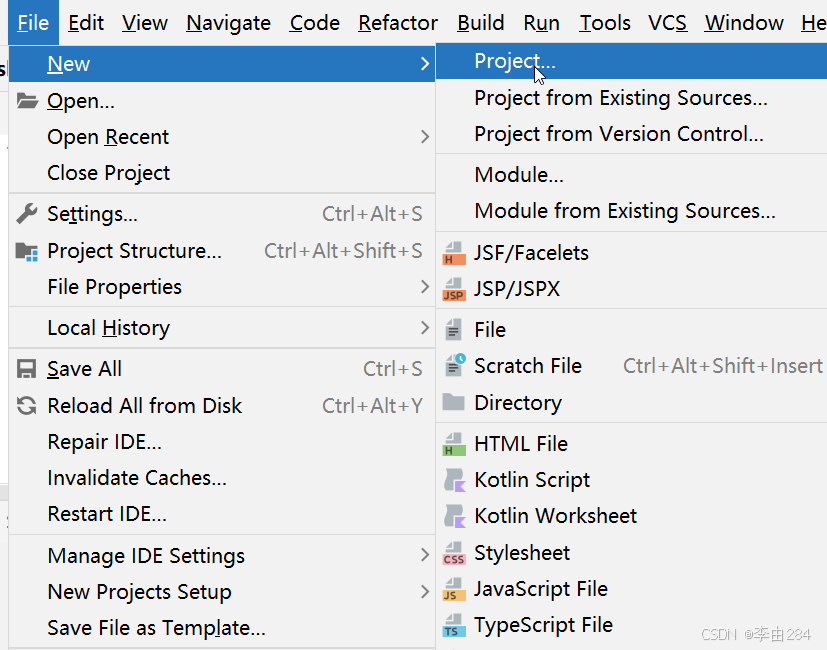Click the Stylesheet CSS icon
The width and height of the screenshot is (827, 650).
454,553
